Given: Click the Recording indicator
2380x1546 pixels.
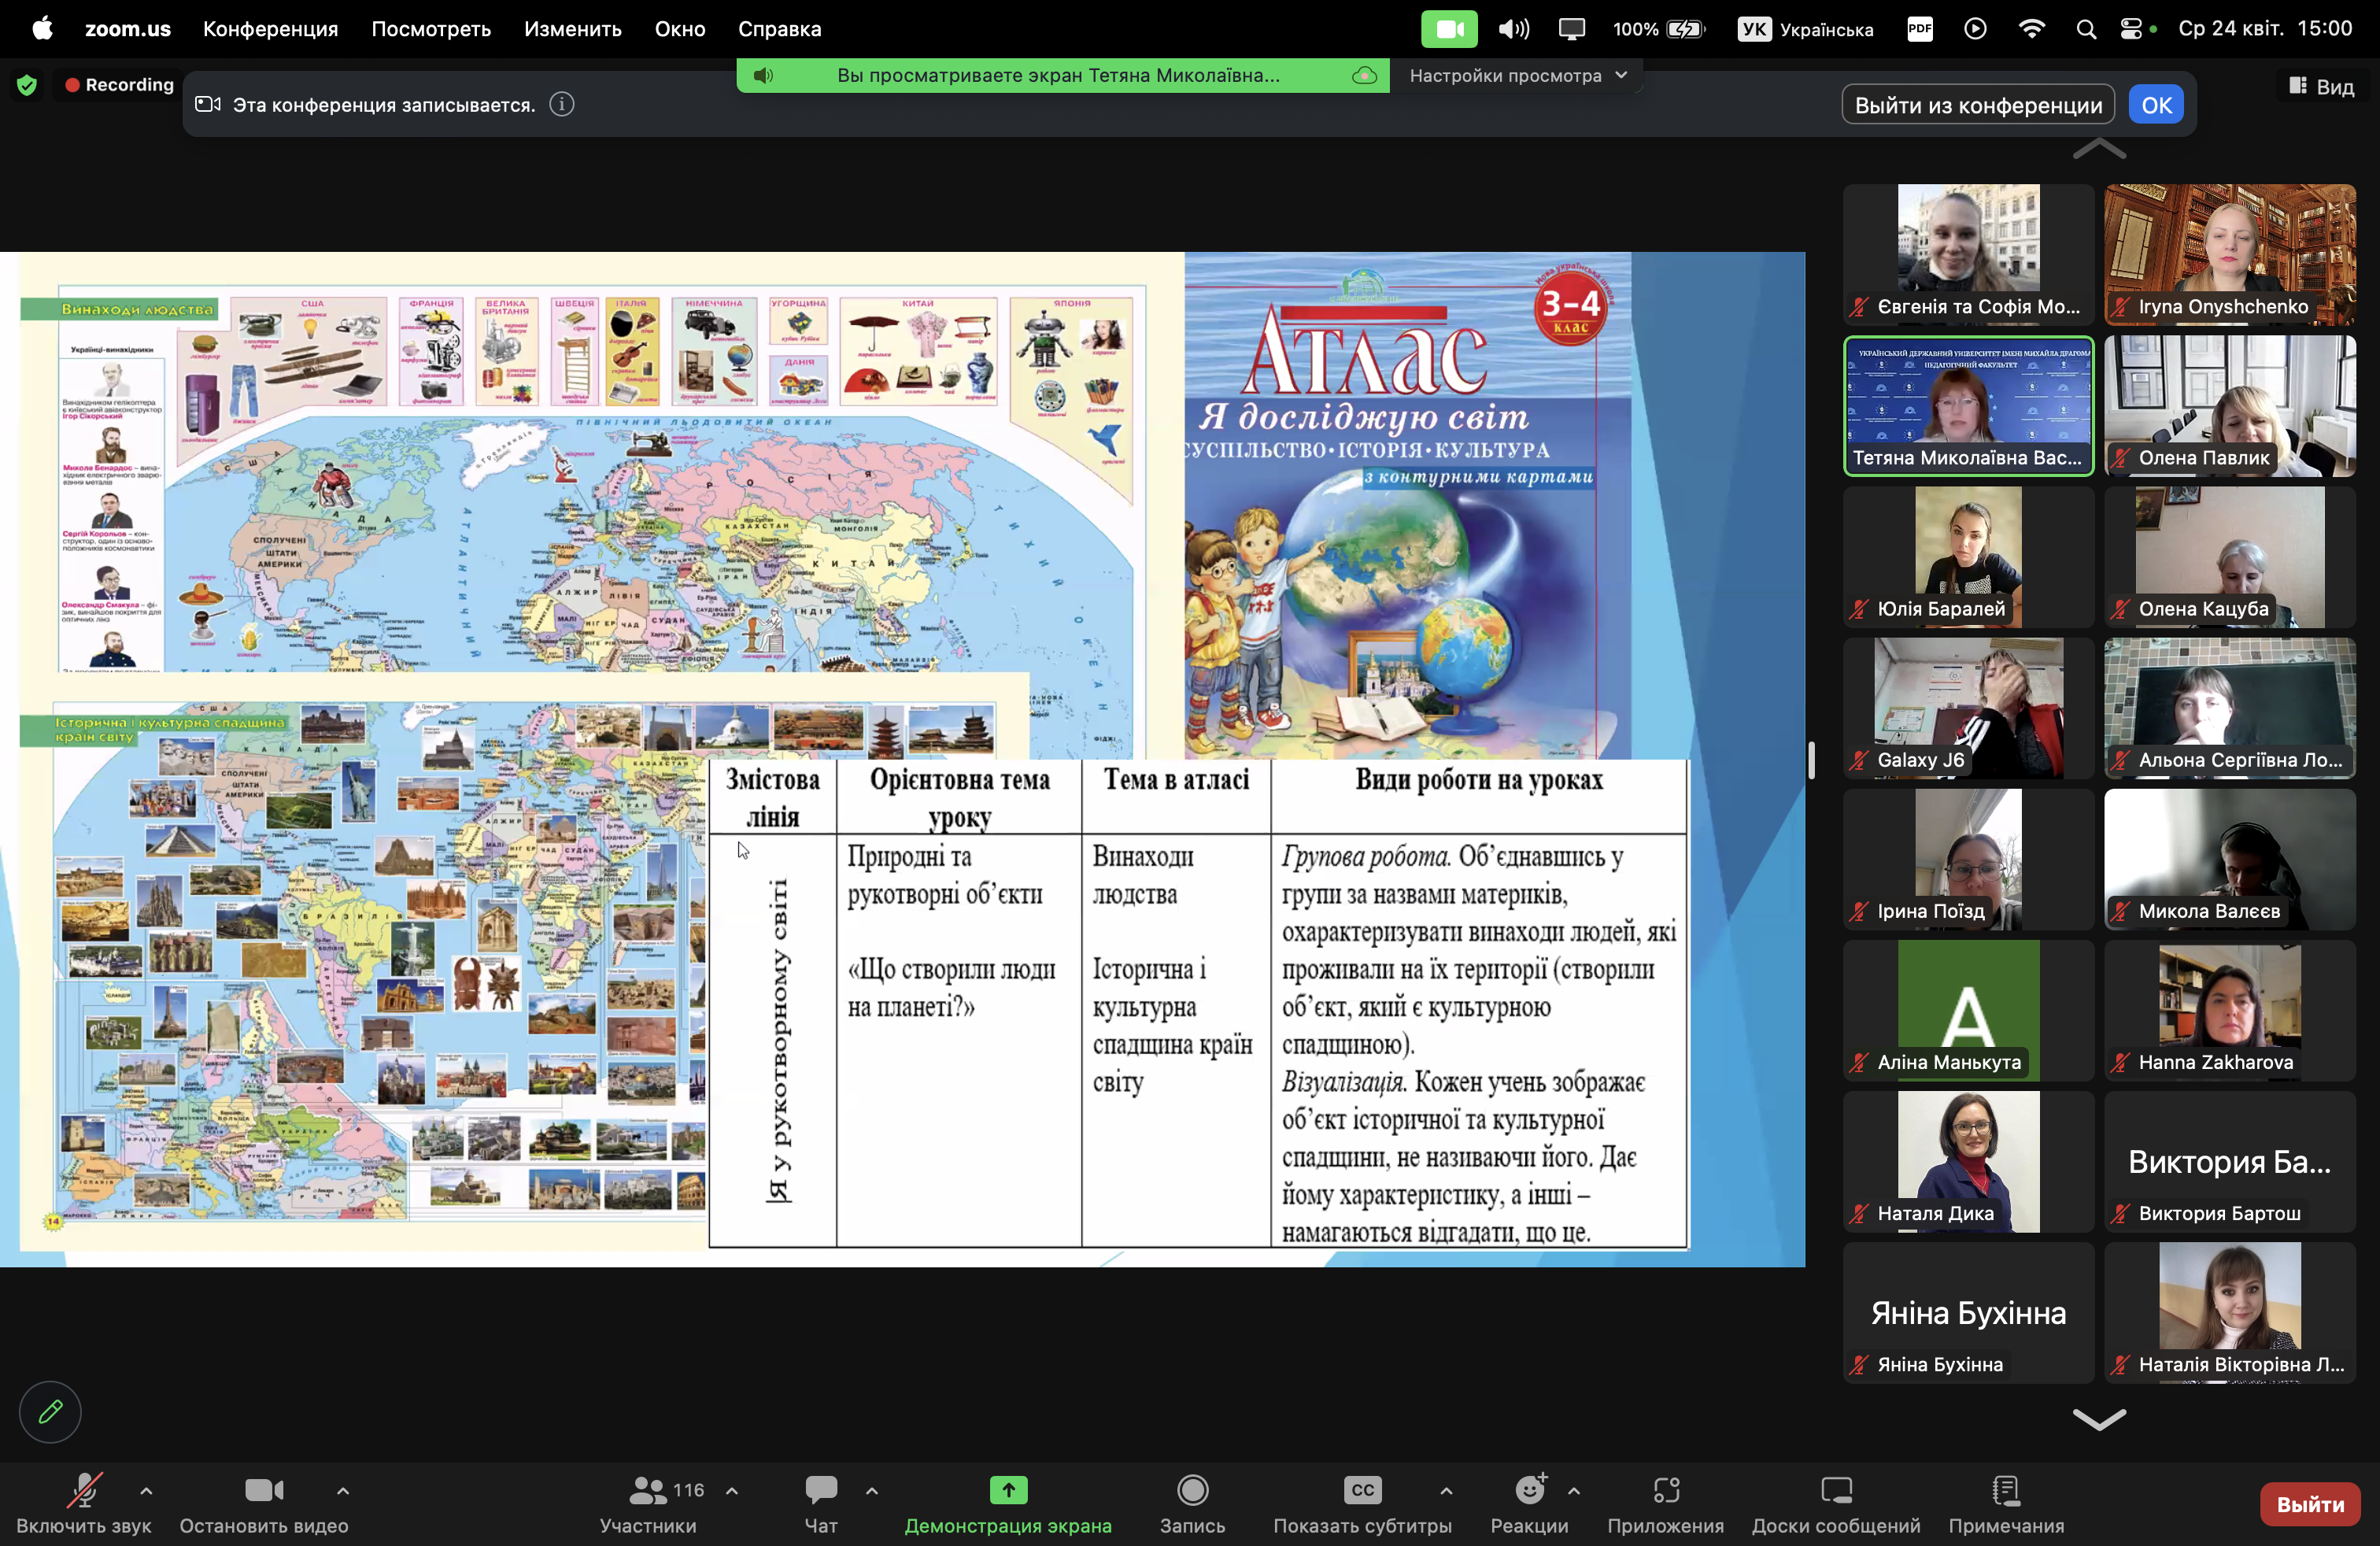Looking at the screenshot, I should [119, 85].
